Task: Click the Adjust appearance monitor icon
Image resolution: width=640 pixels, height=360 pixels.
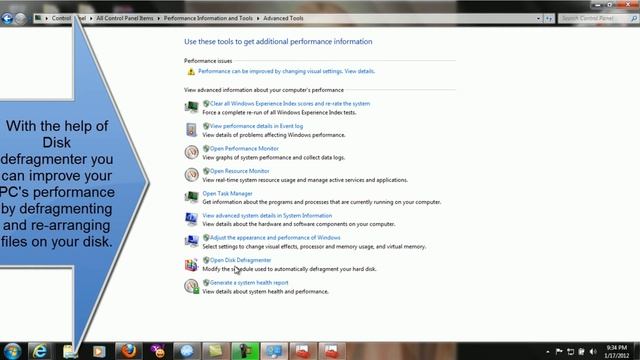Action: pyautogui.click(x=191, y=241)
